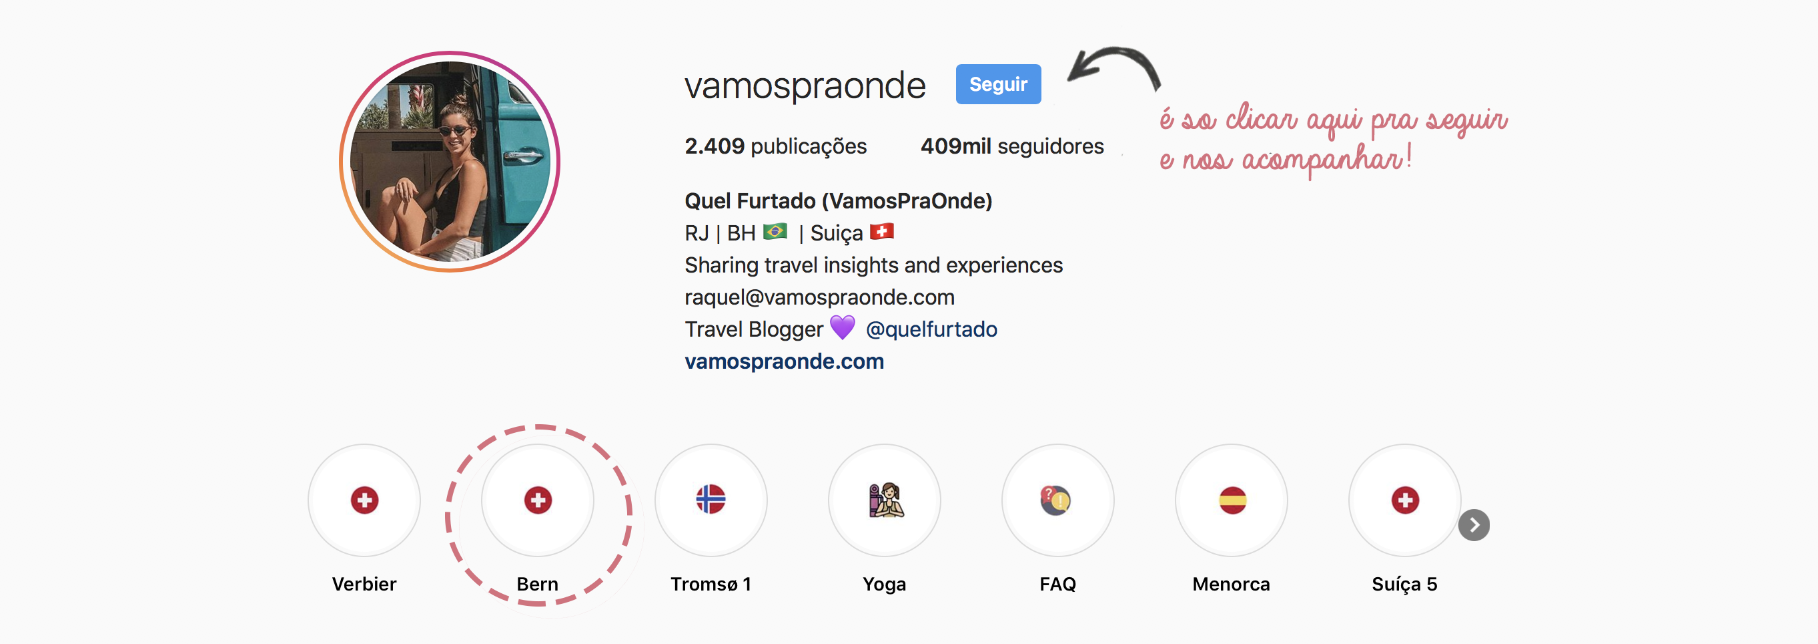The height and width of the screenshot is (644, 1818).
Task: Click the Menorca label text
Action: (x=1231, y=584)
